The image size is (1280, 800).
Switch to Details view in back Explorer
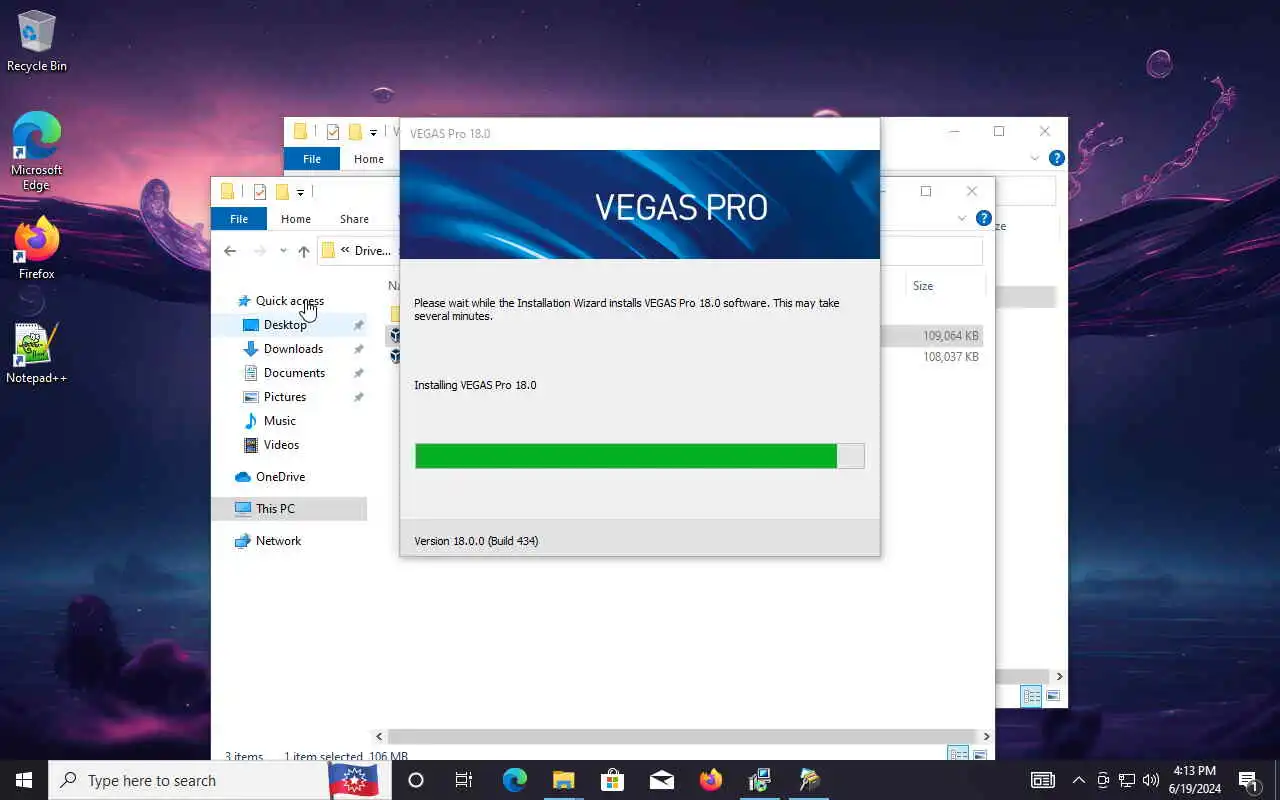1031,696
